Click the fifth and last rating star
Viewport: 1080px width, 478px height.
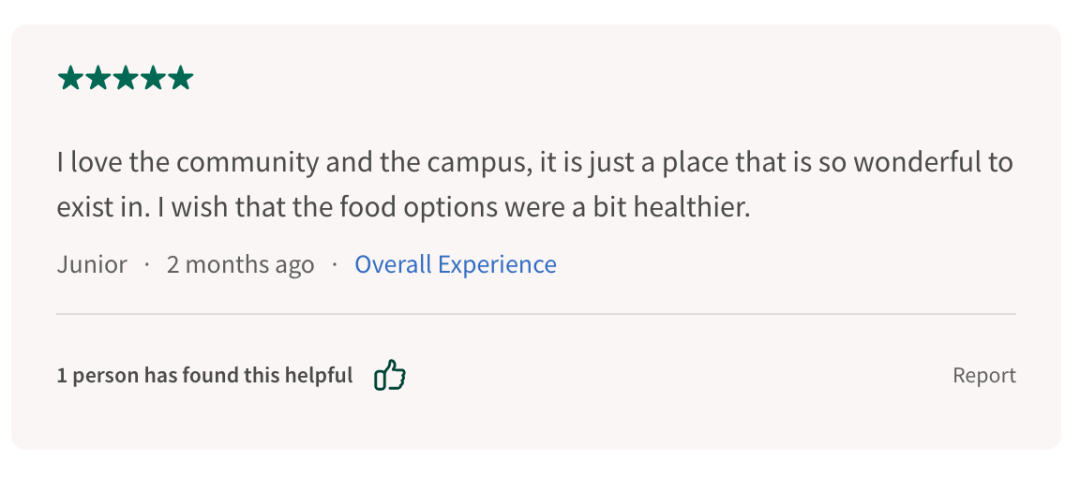180,79
